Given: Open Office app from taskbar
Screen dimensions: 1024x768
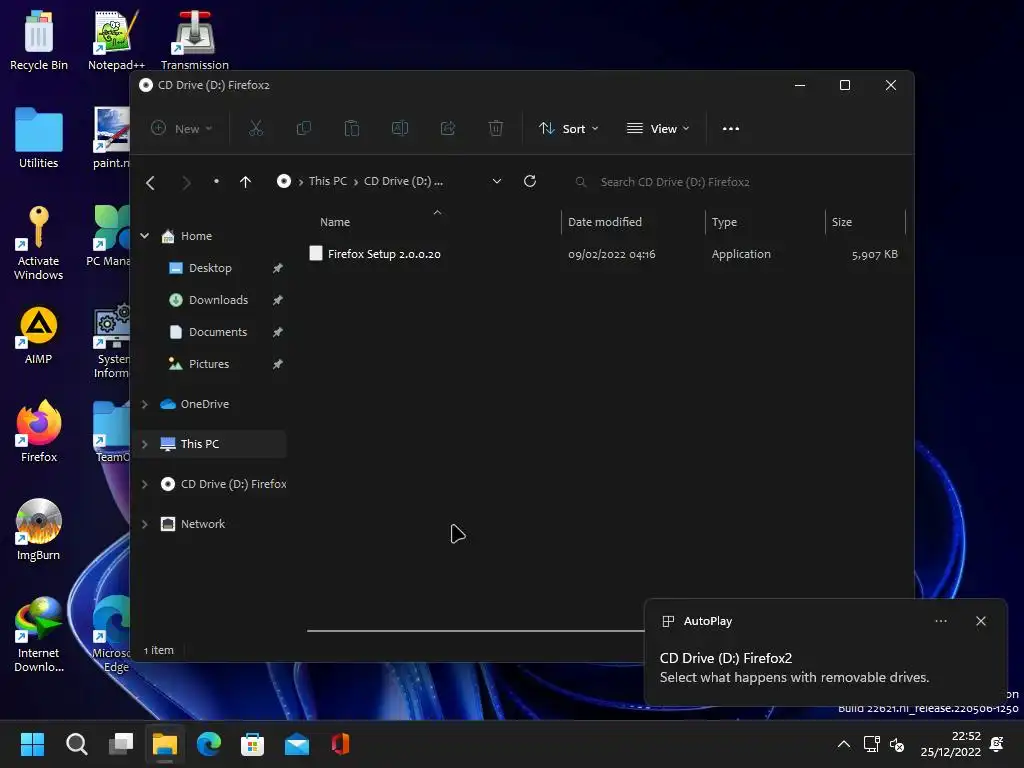Looking at the screenshot, I should [340, 744].
